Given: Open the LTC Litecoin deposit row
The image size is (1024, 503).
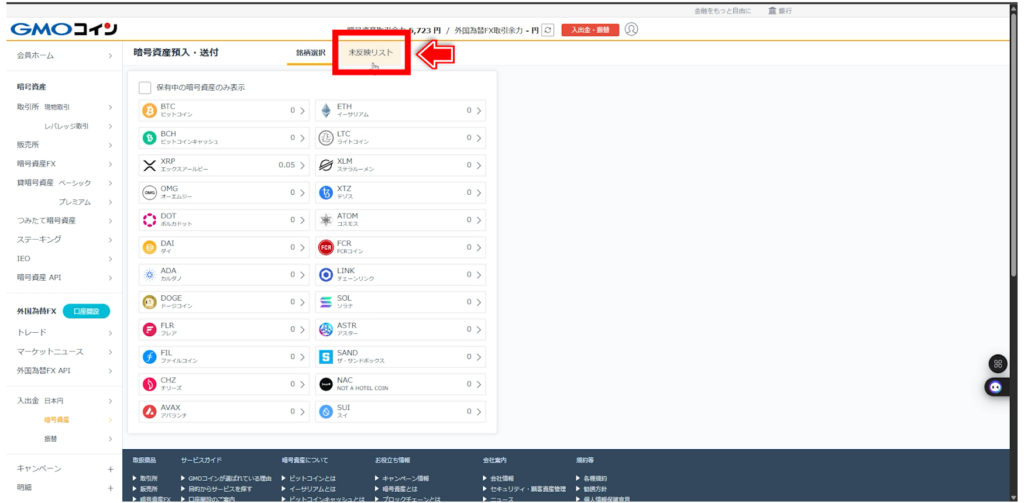Looking at the screenshot, I should [x=400, y=138].
